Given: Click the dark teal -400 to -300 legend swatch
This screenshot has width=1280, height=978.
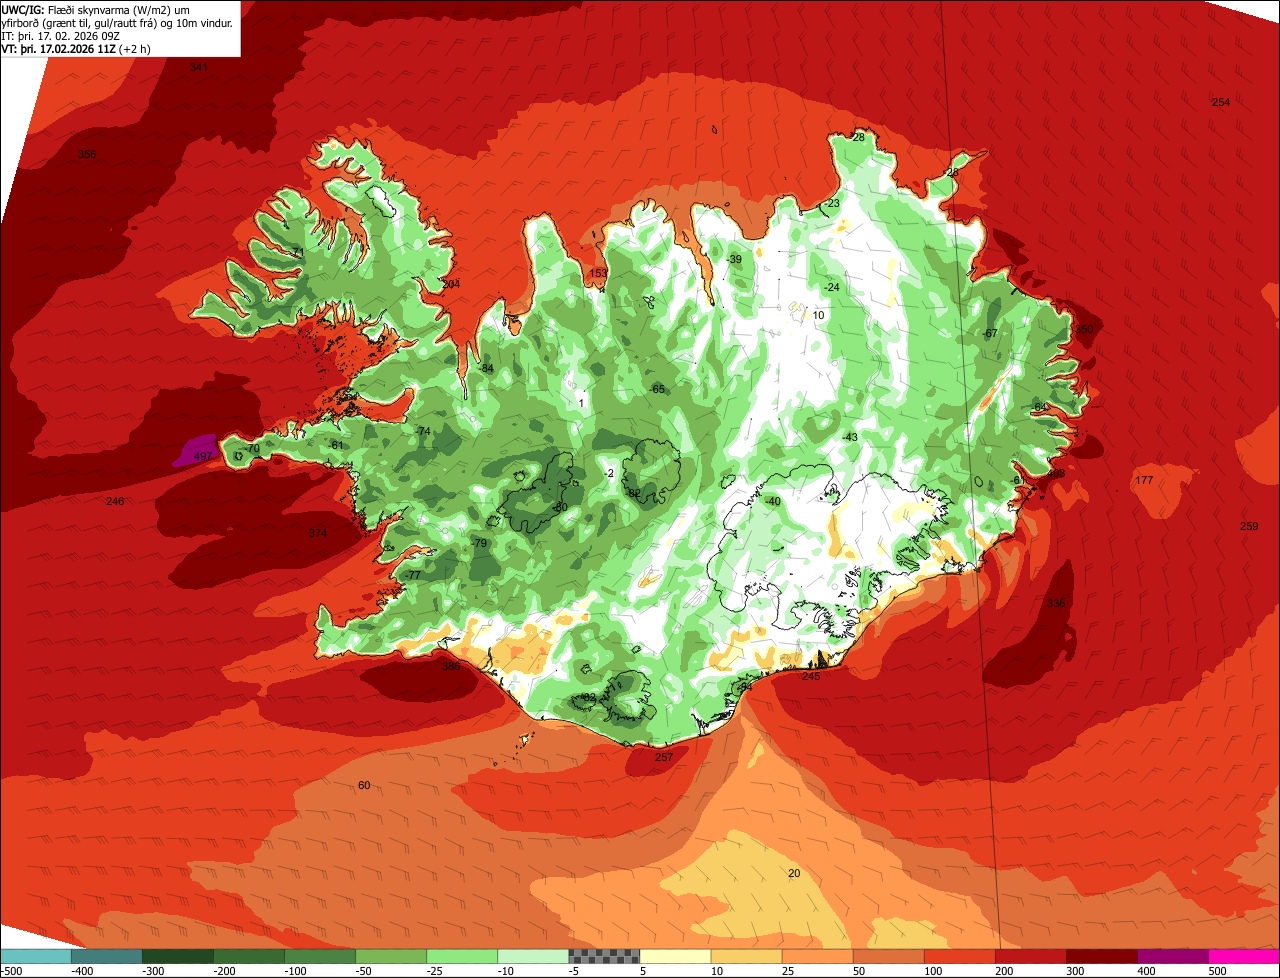Looking at the screenshot, I should pyautogui.click(x=107, y=956).
